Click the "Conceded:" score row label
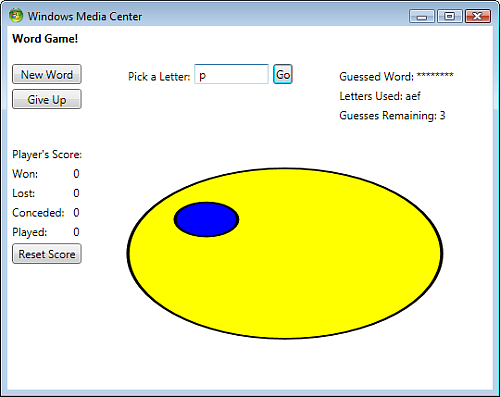The width and height of the screenshot is (500, 397). tap(38, 213)
